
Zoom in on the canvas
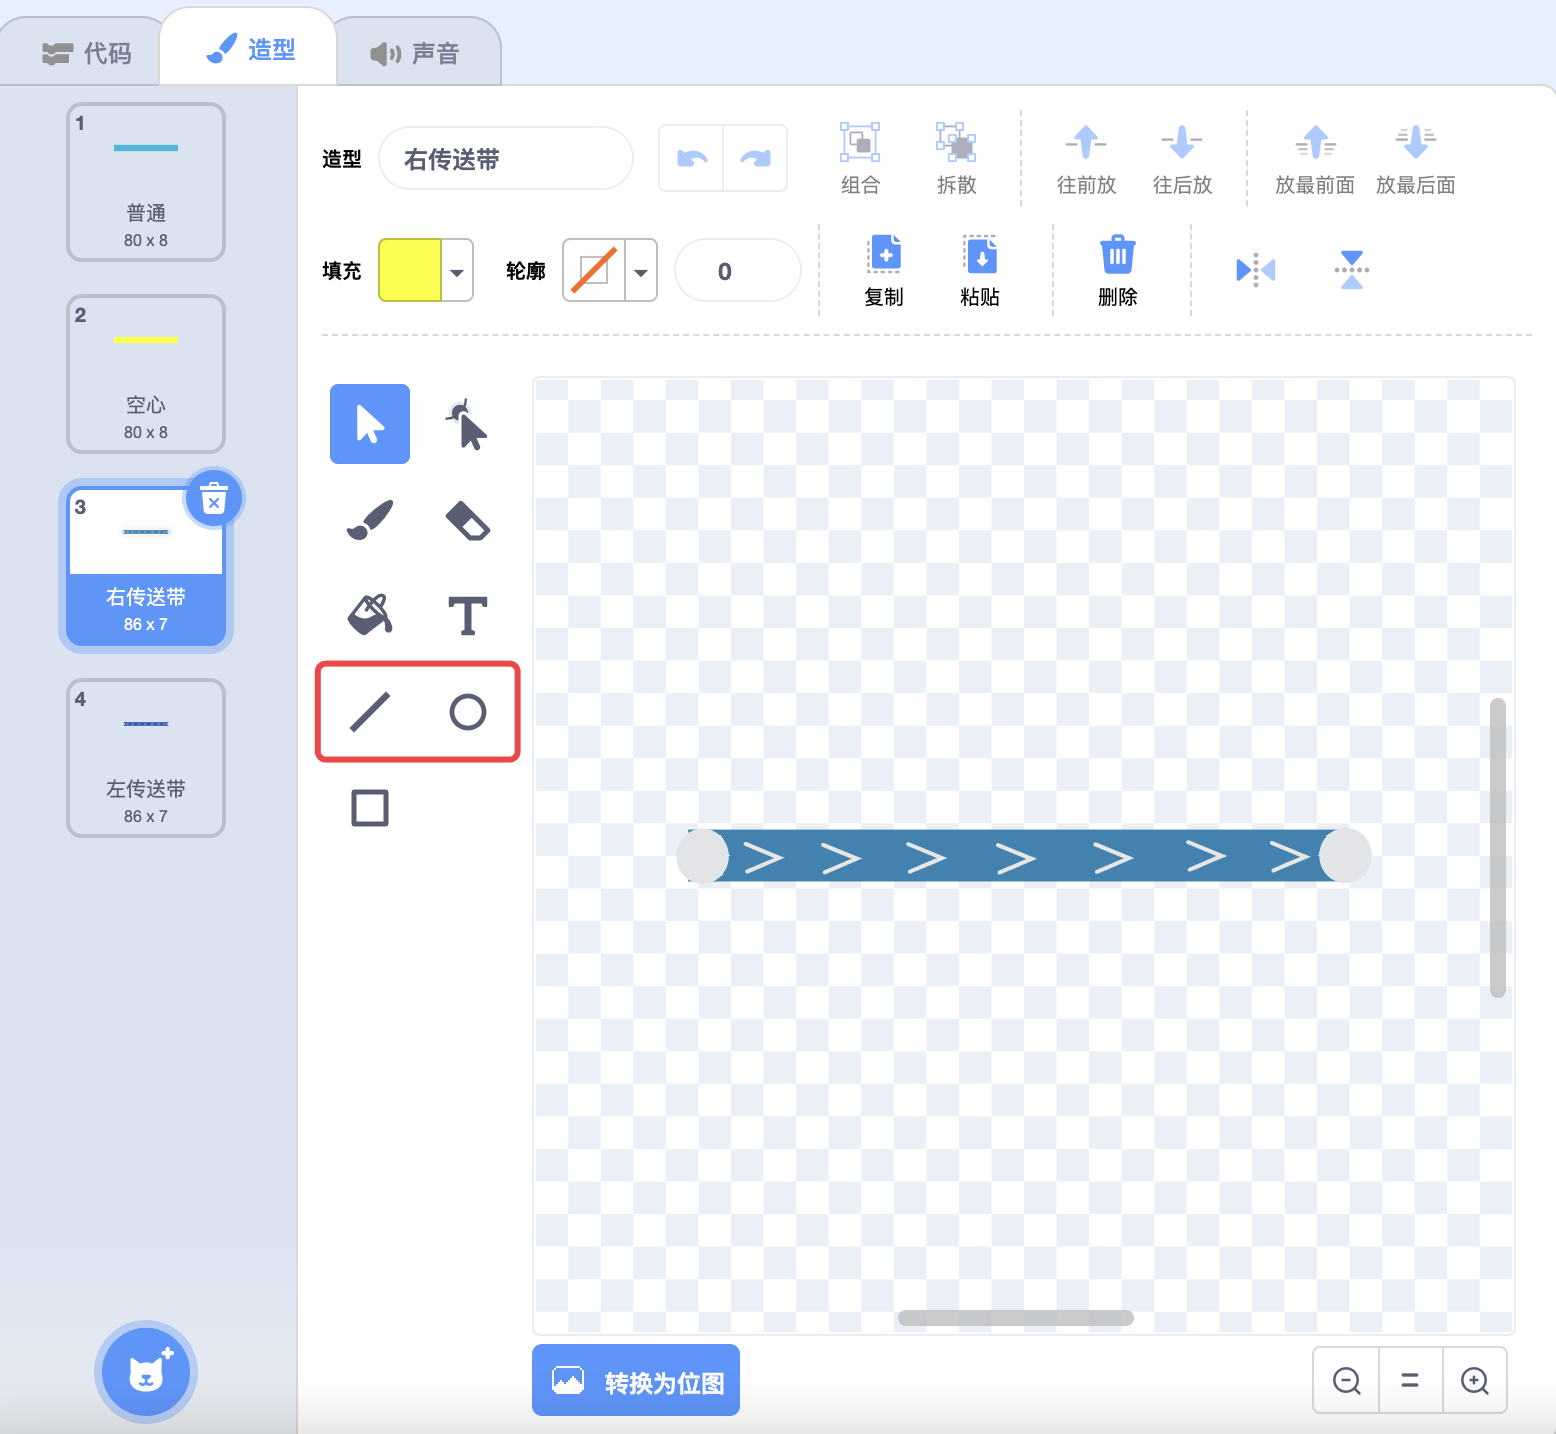(1475, 1381)
